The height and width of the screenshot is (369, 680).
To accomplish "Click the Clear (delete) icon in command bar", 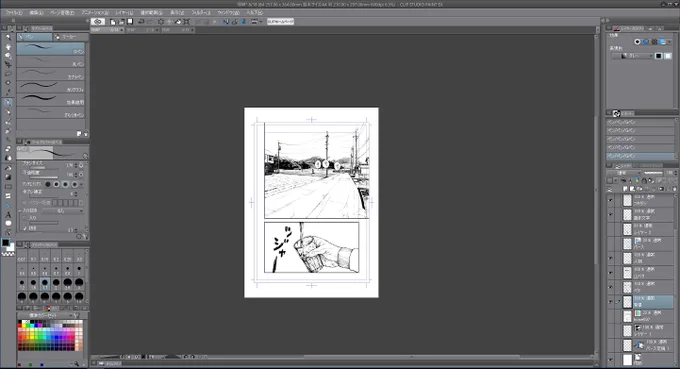I will (x=160, y=21).
